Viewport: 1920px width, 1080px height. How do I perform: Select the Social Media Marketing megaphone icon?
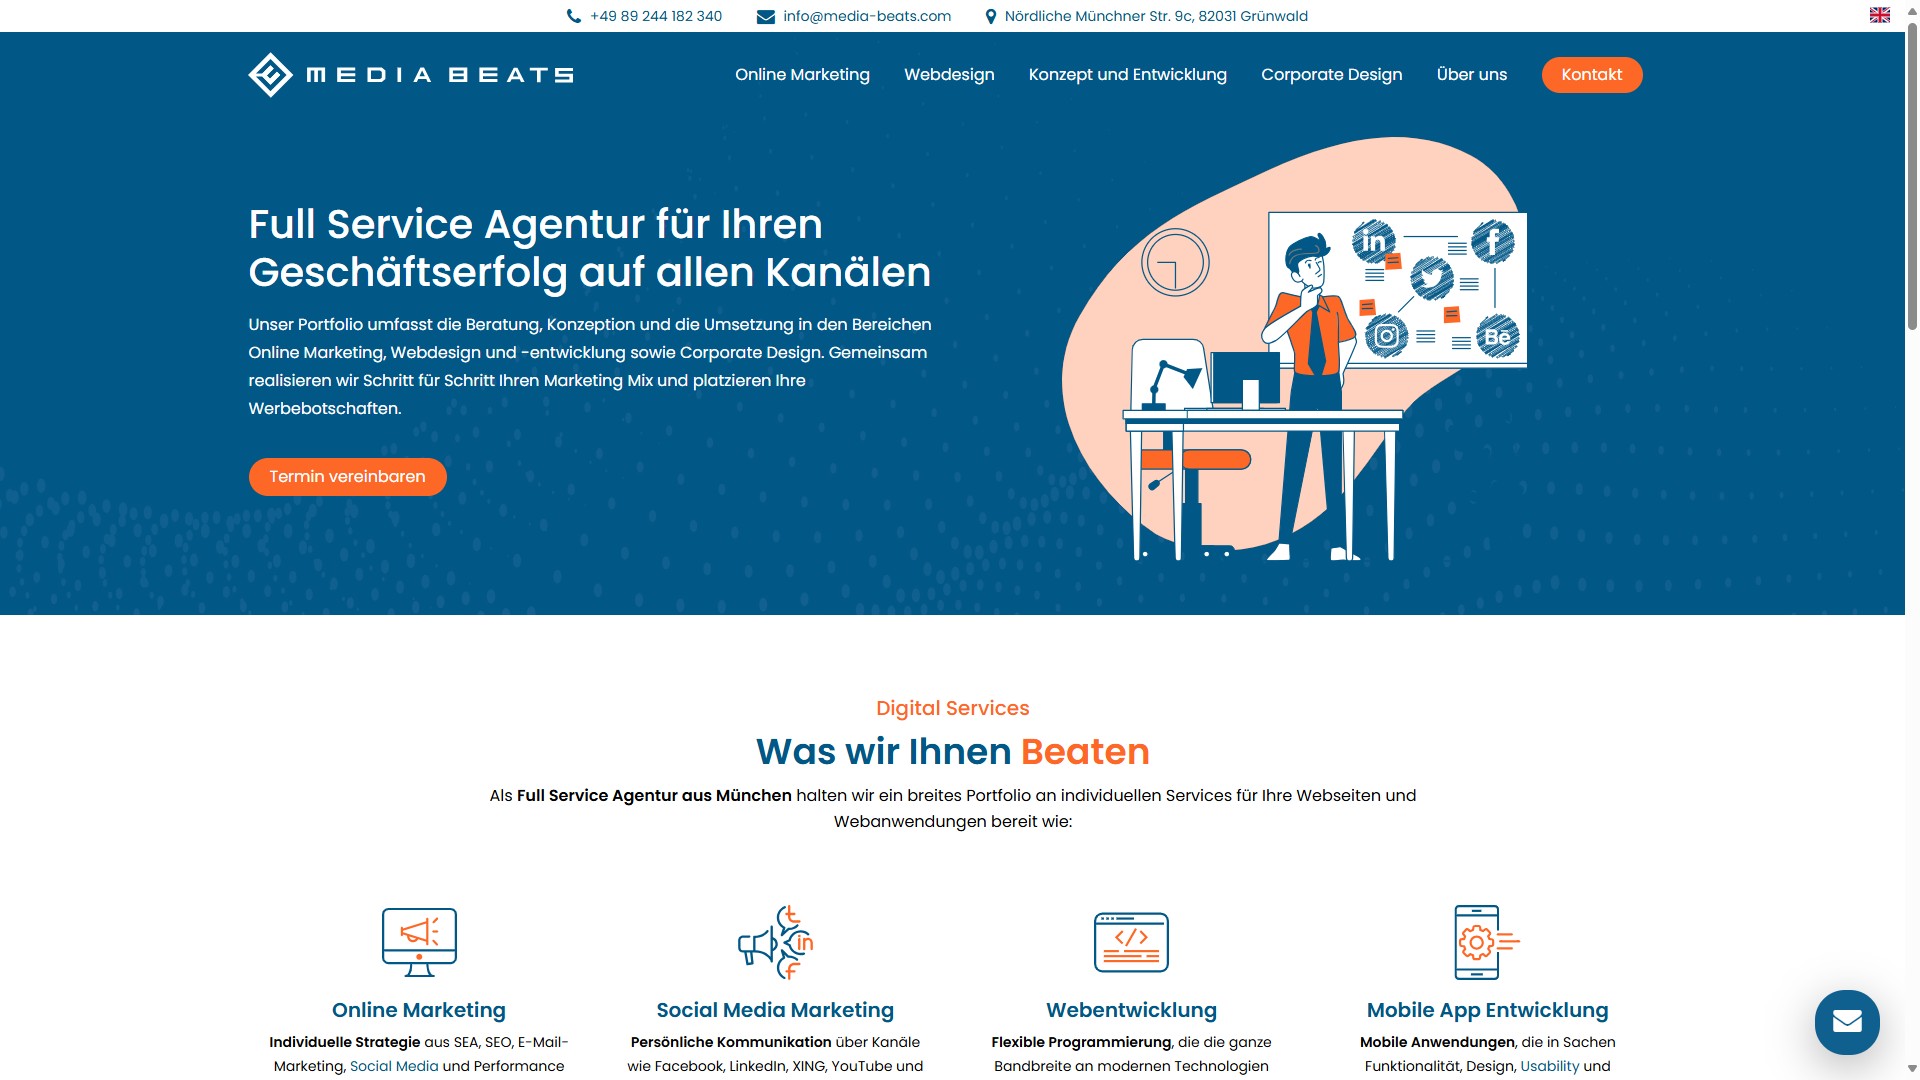[x=777, y=941]
